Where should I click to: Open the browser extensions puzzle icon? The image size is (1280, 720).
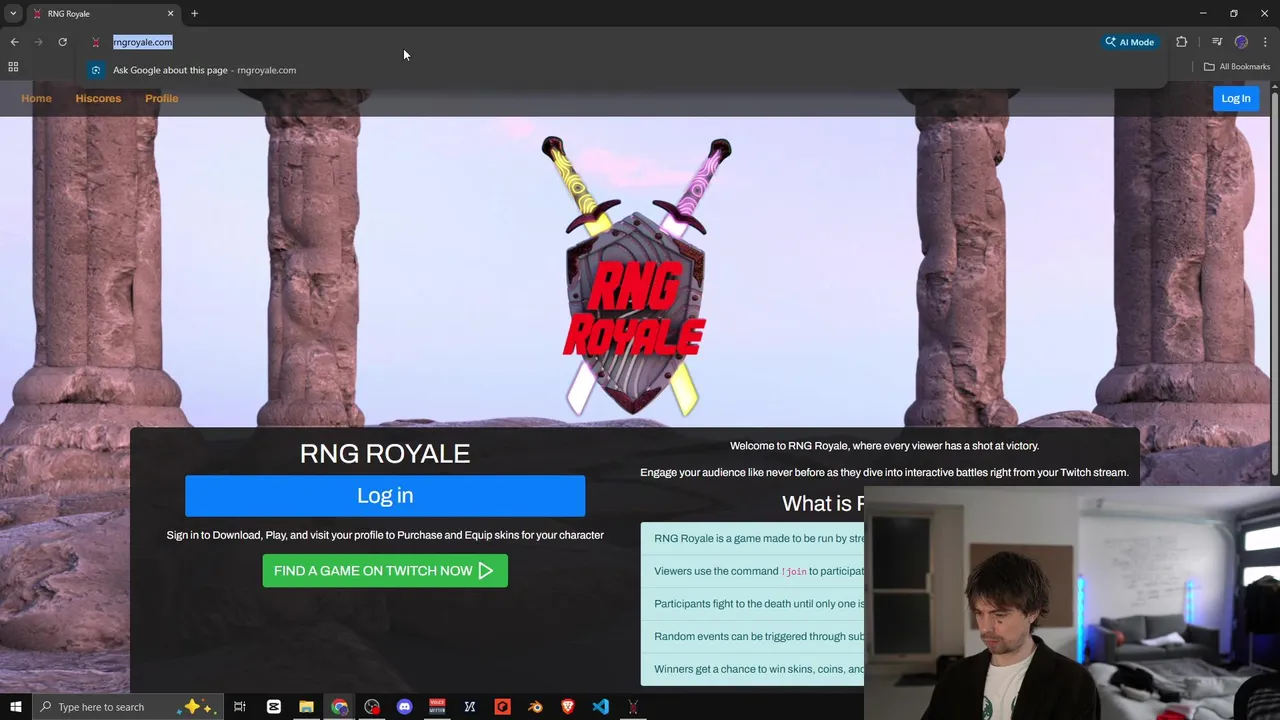click(x=1181, y=42)
